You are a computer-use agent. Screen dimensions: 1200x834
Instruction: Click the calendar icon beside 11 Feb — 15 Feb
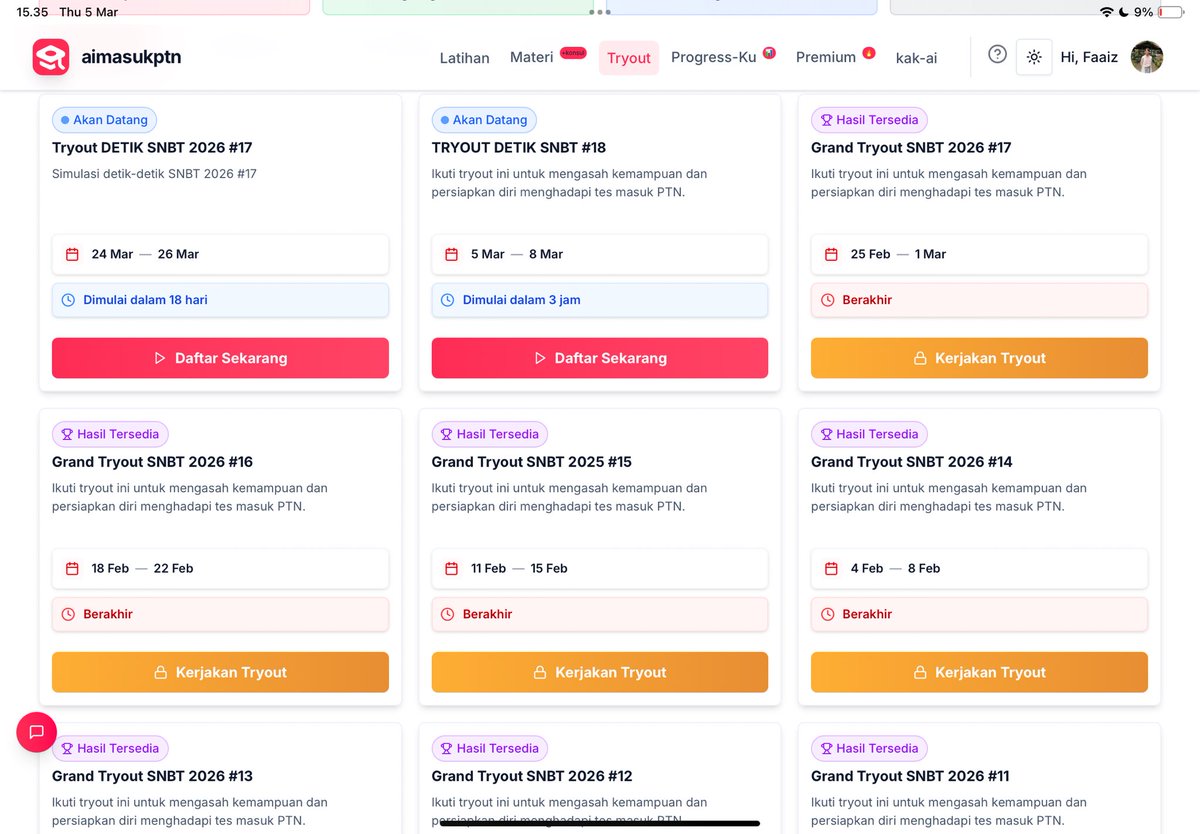[x=451, y=568]
